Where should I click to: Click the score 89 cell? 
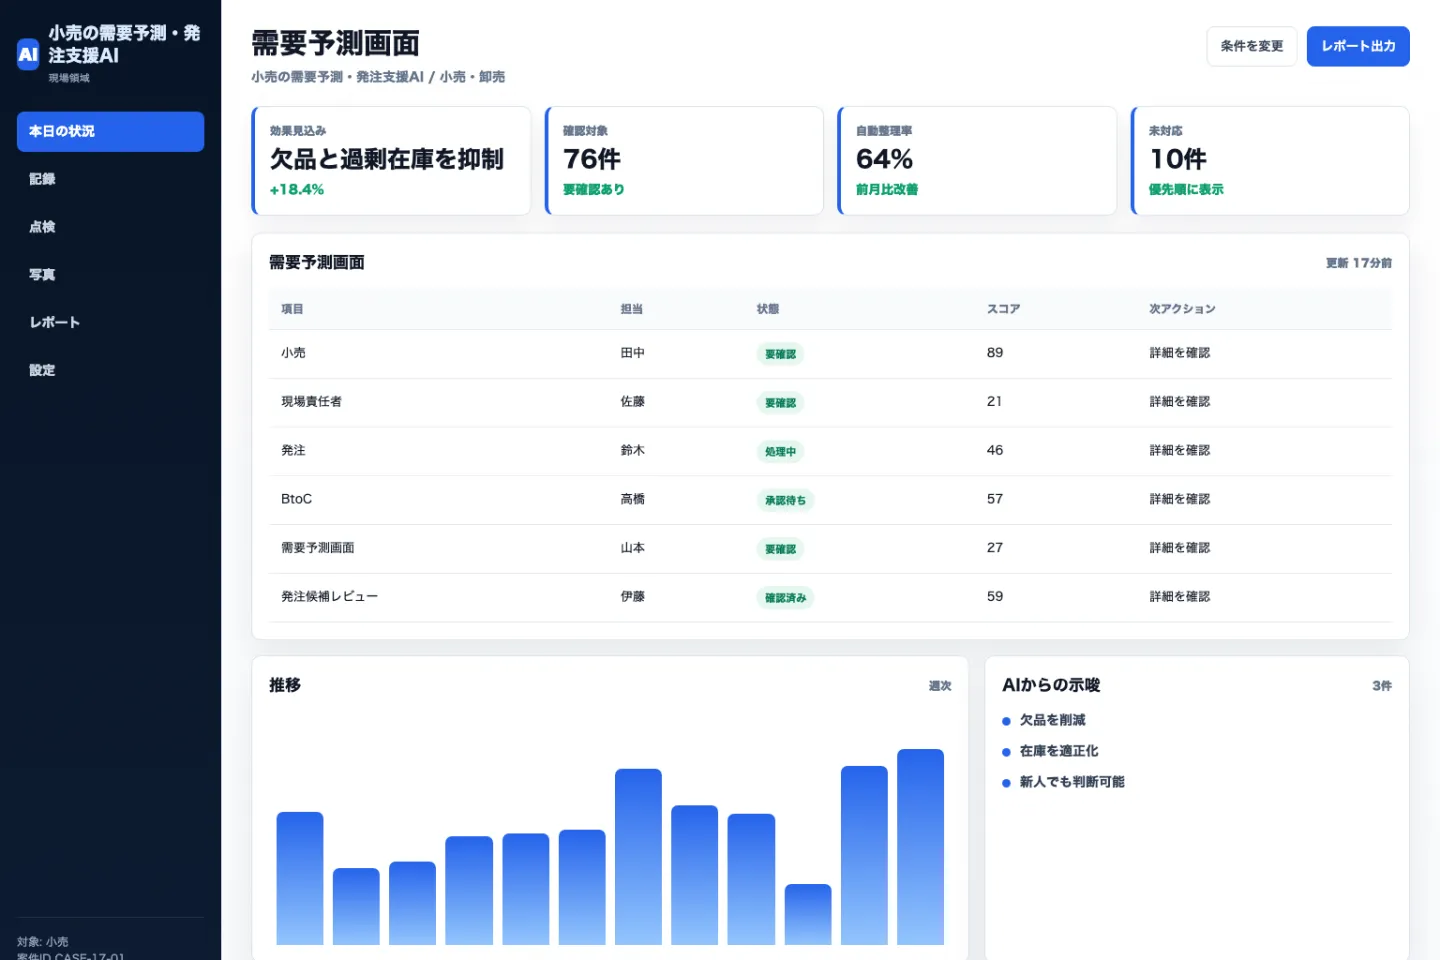click(995, 353)
